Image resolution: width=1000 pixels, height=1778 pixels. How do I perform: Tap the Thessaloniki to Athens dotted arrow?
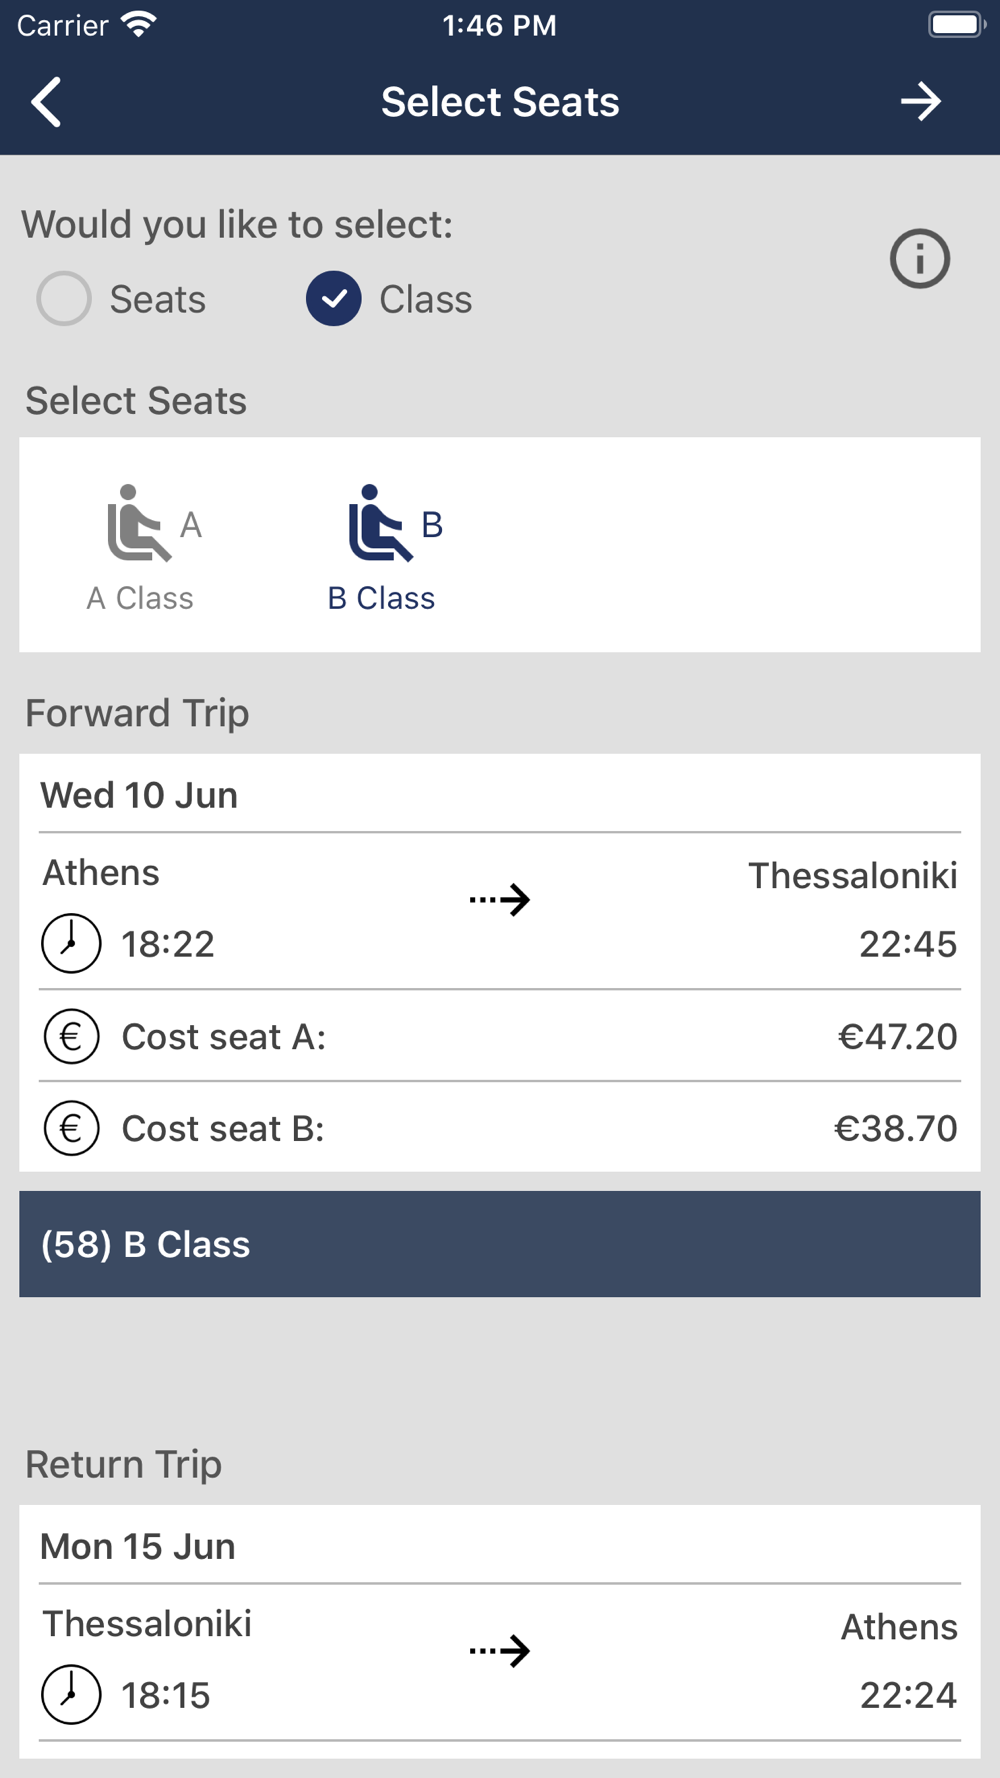[x=500, y=1651]
